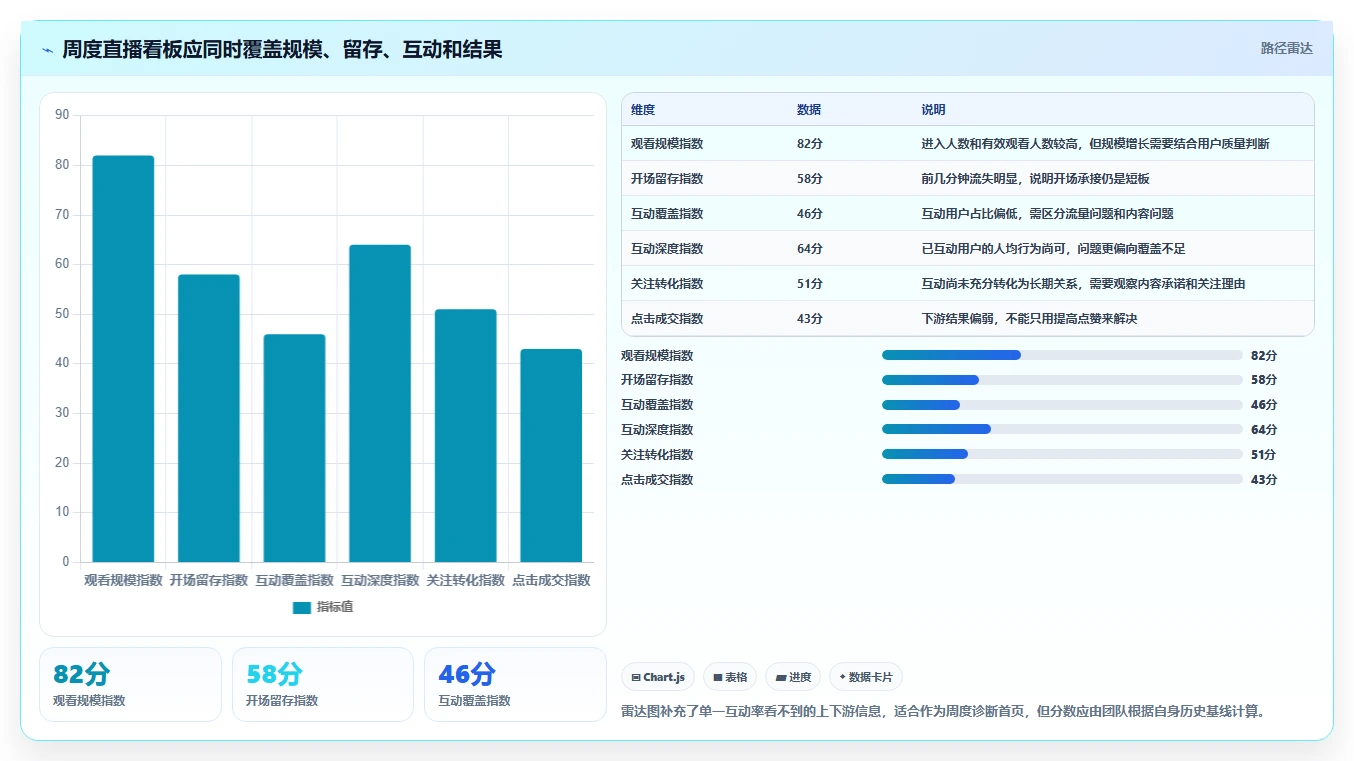Viewport: 1354px width, 761px height.
Task: Select the 点击成交指数 bar in the chart
Action: coord(551,455)
